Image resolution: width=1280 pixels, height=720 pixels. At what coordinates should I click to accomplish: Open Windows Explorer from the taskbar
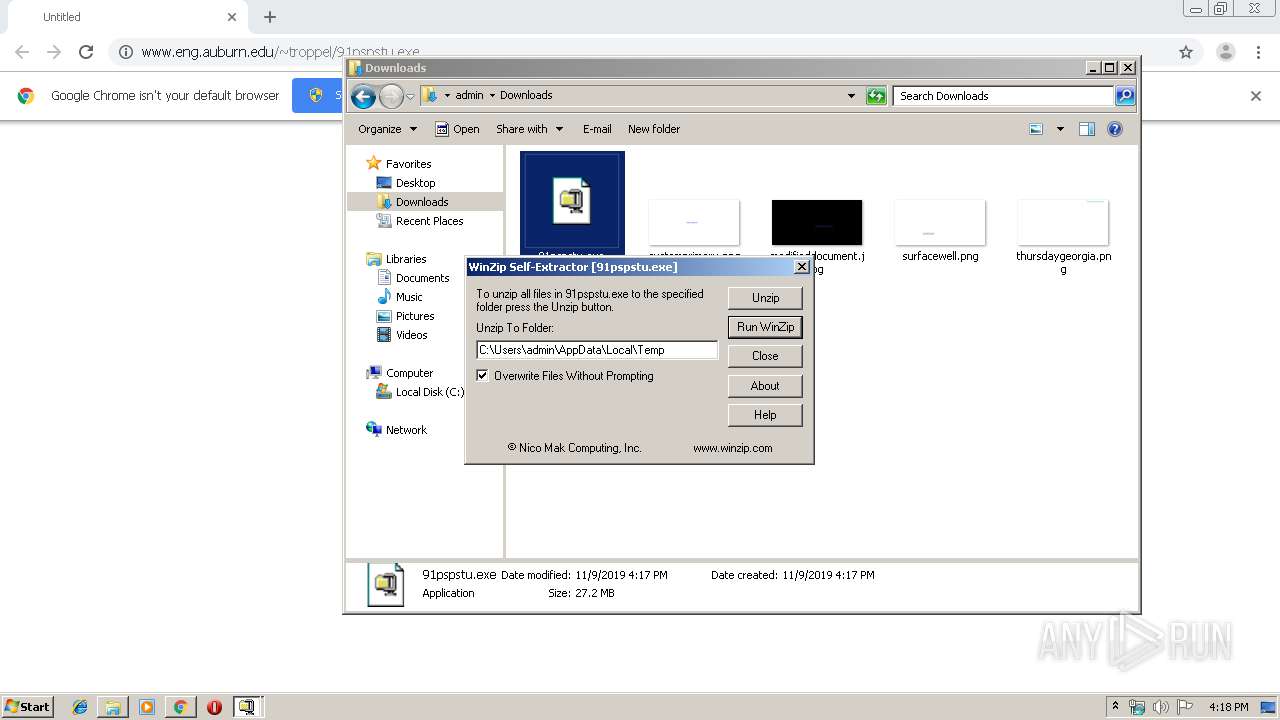(113, 707)
